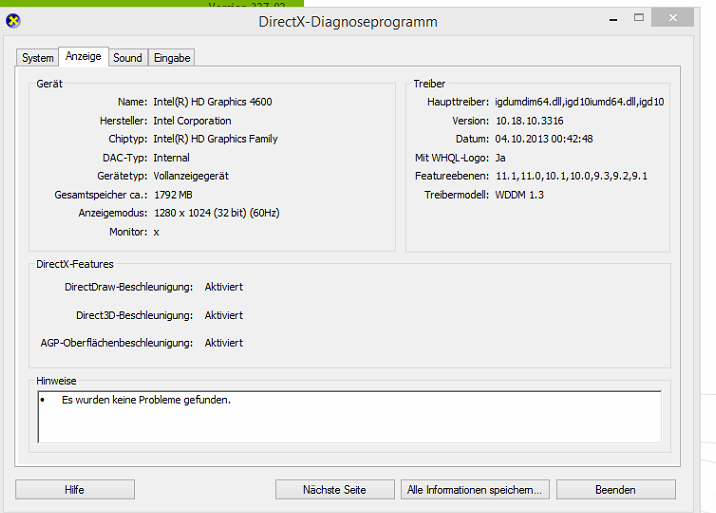
Task: Click the note Es wurden keine Probleme gefunden
Action: coord(146,400)
